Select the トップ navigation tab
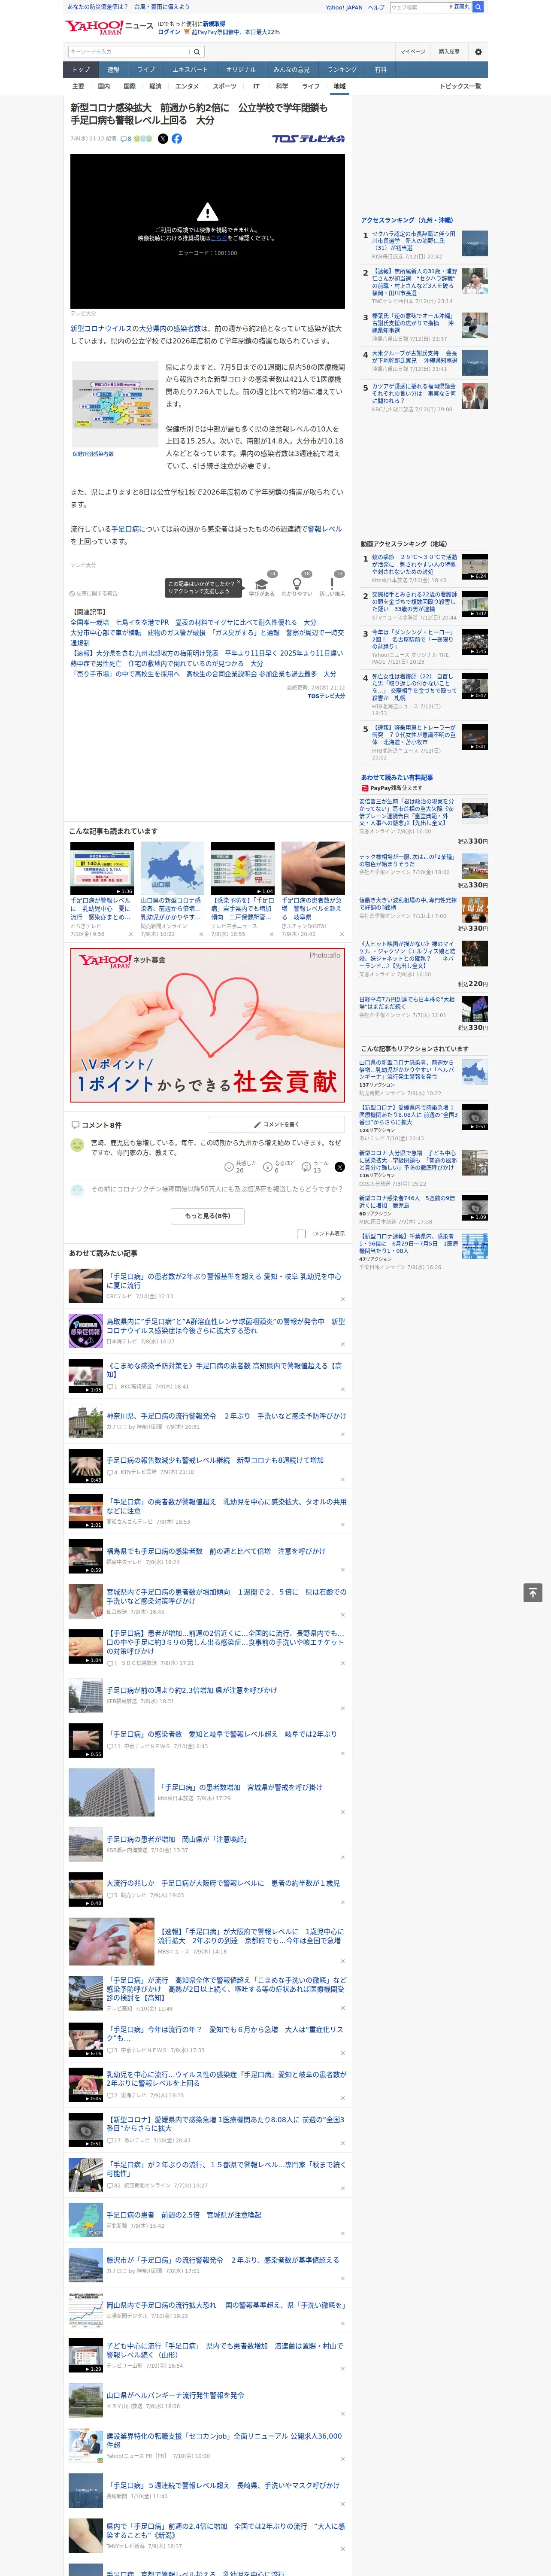 pos(81,70)
